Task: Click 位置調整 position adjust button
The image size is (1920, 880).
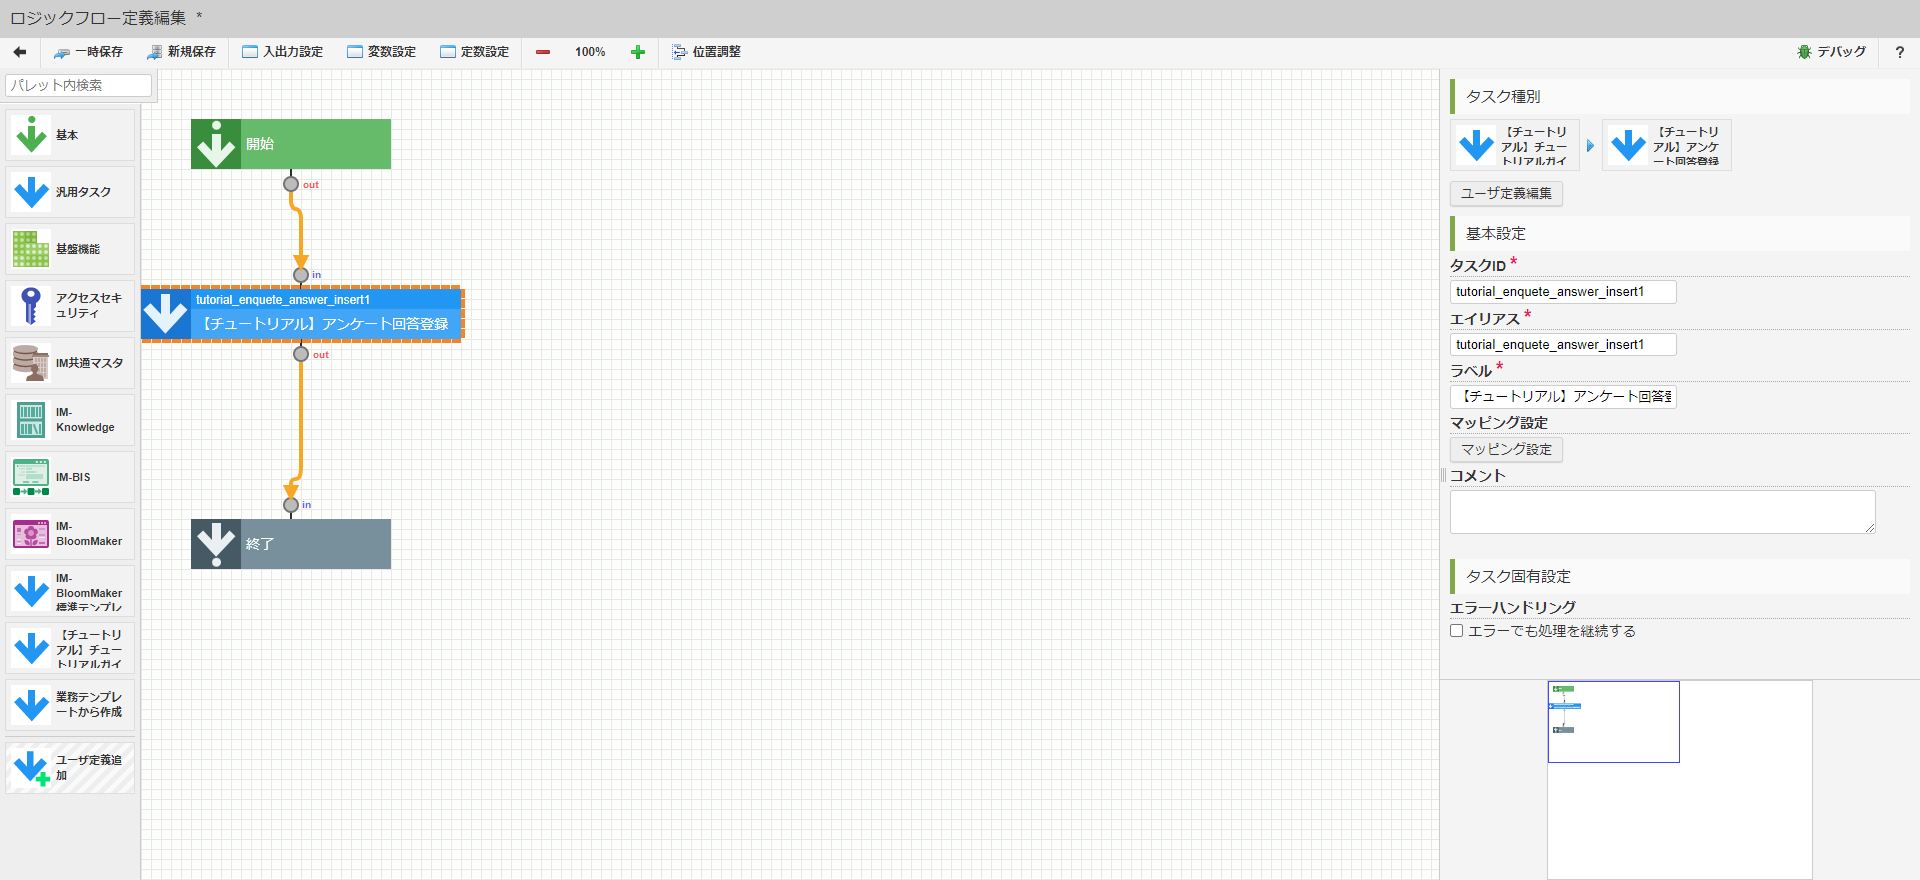Action: tap(706, 52)
